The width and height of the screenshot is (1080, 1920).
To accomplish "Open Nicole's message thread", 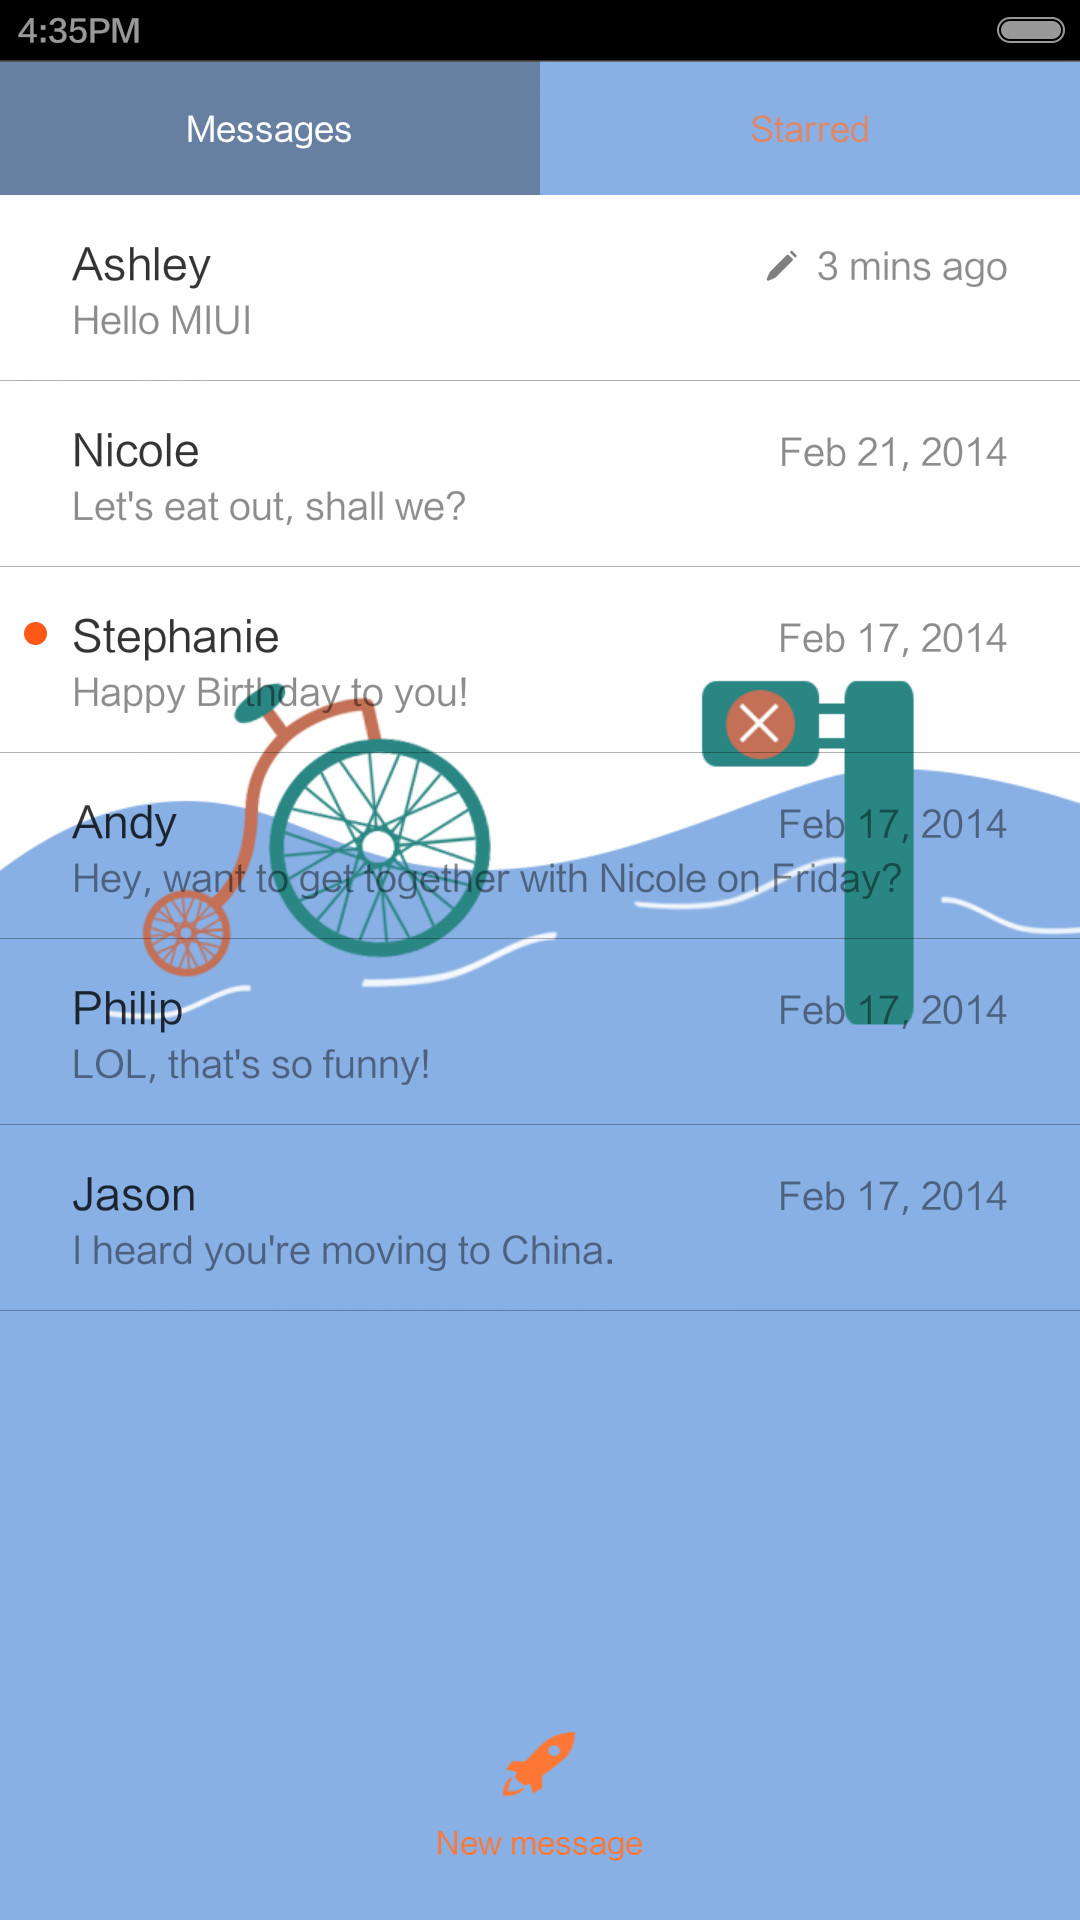I will 540,474.
